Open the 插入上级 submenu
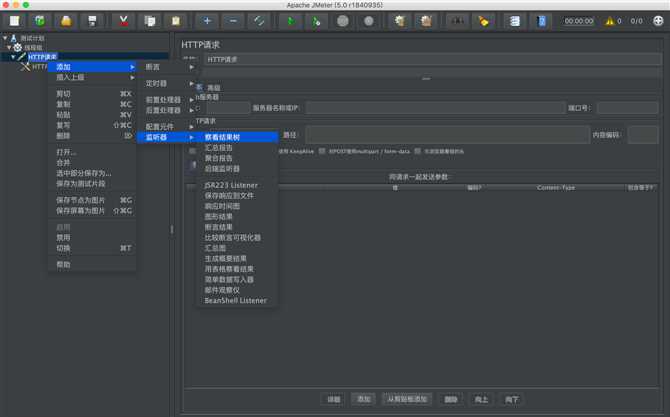Image resolution: width=670 pixels, height=417 pixels. point(92,77)
